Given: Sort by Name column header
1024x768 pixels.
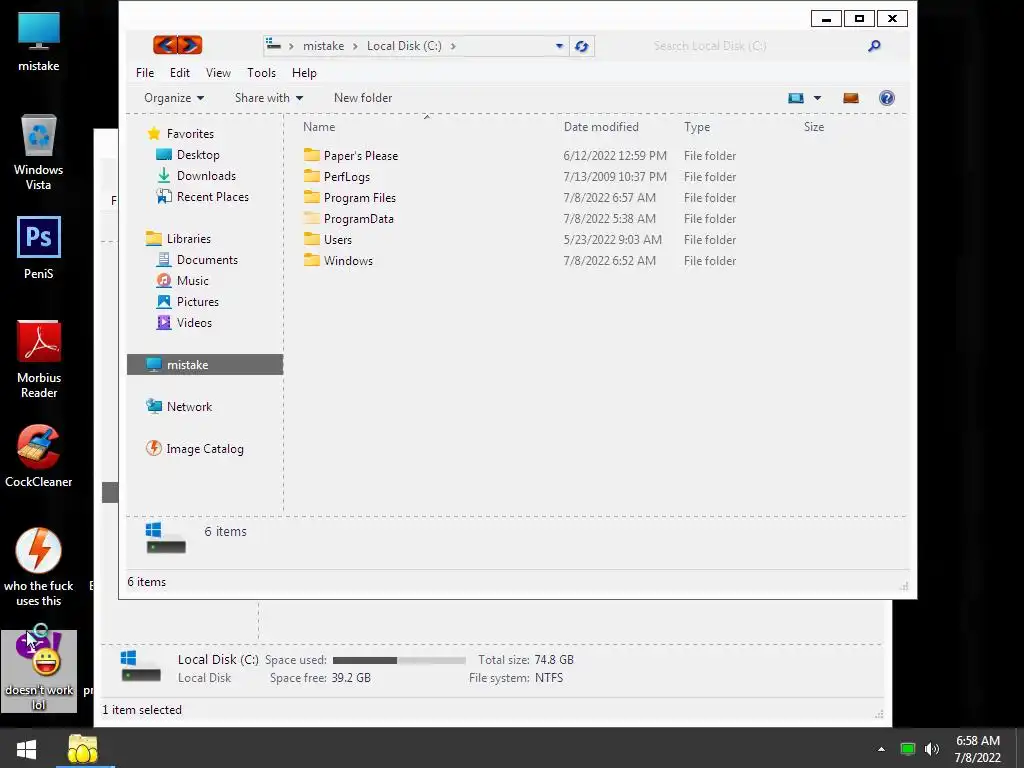Looking at the screenshot, I should 319,127.
